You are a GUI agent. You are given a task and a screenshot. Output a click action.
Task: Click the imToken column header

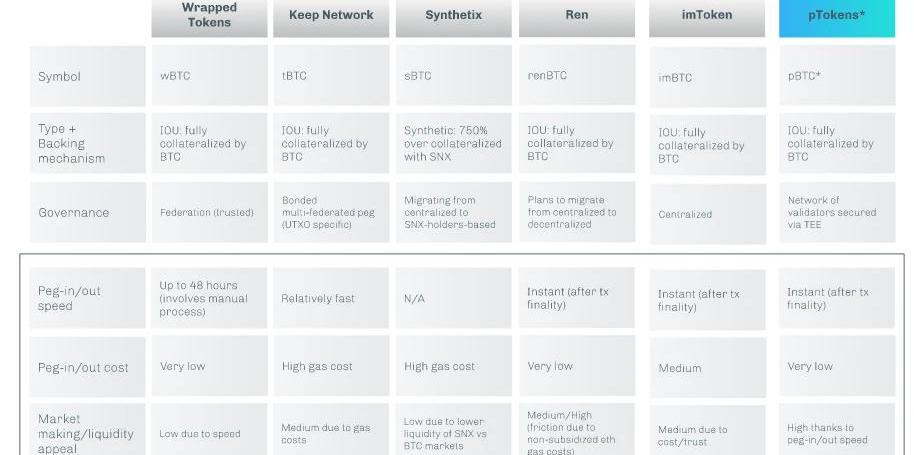pyautogui.click(x=707, y=16)
